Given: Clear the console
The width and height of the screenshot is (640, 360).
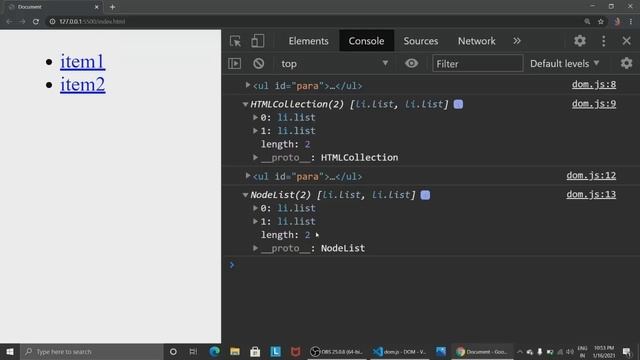Looking at the screenshot, I should click(x=258, y=64).
